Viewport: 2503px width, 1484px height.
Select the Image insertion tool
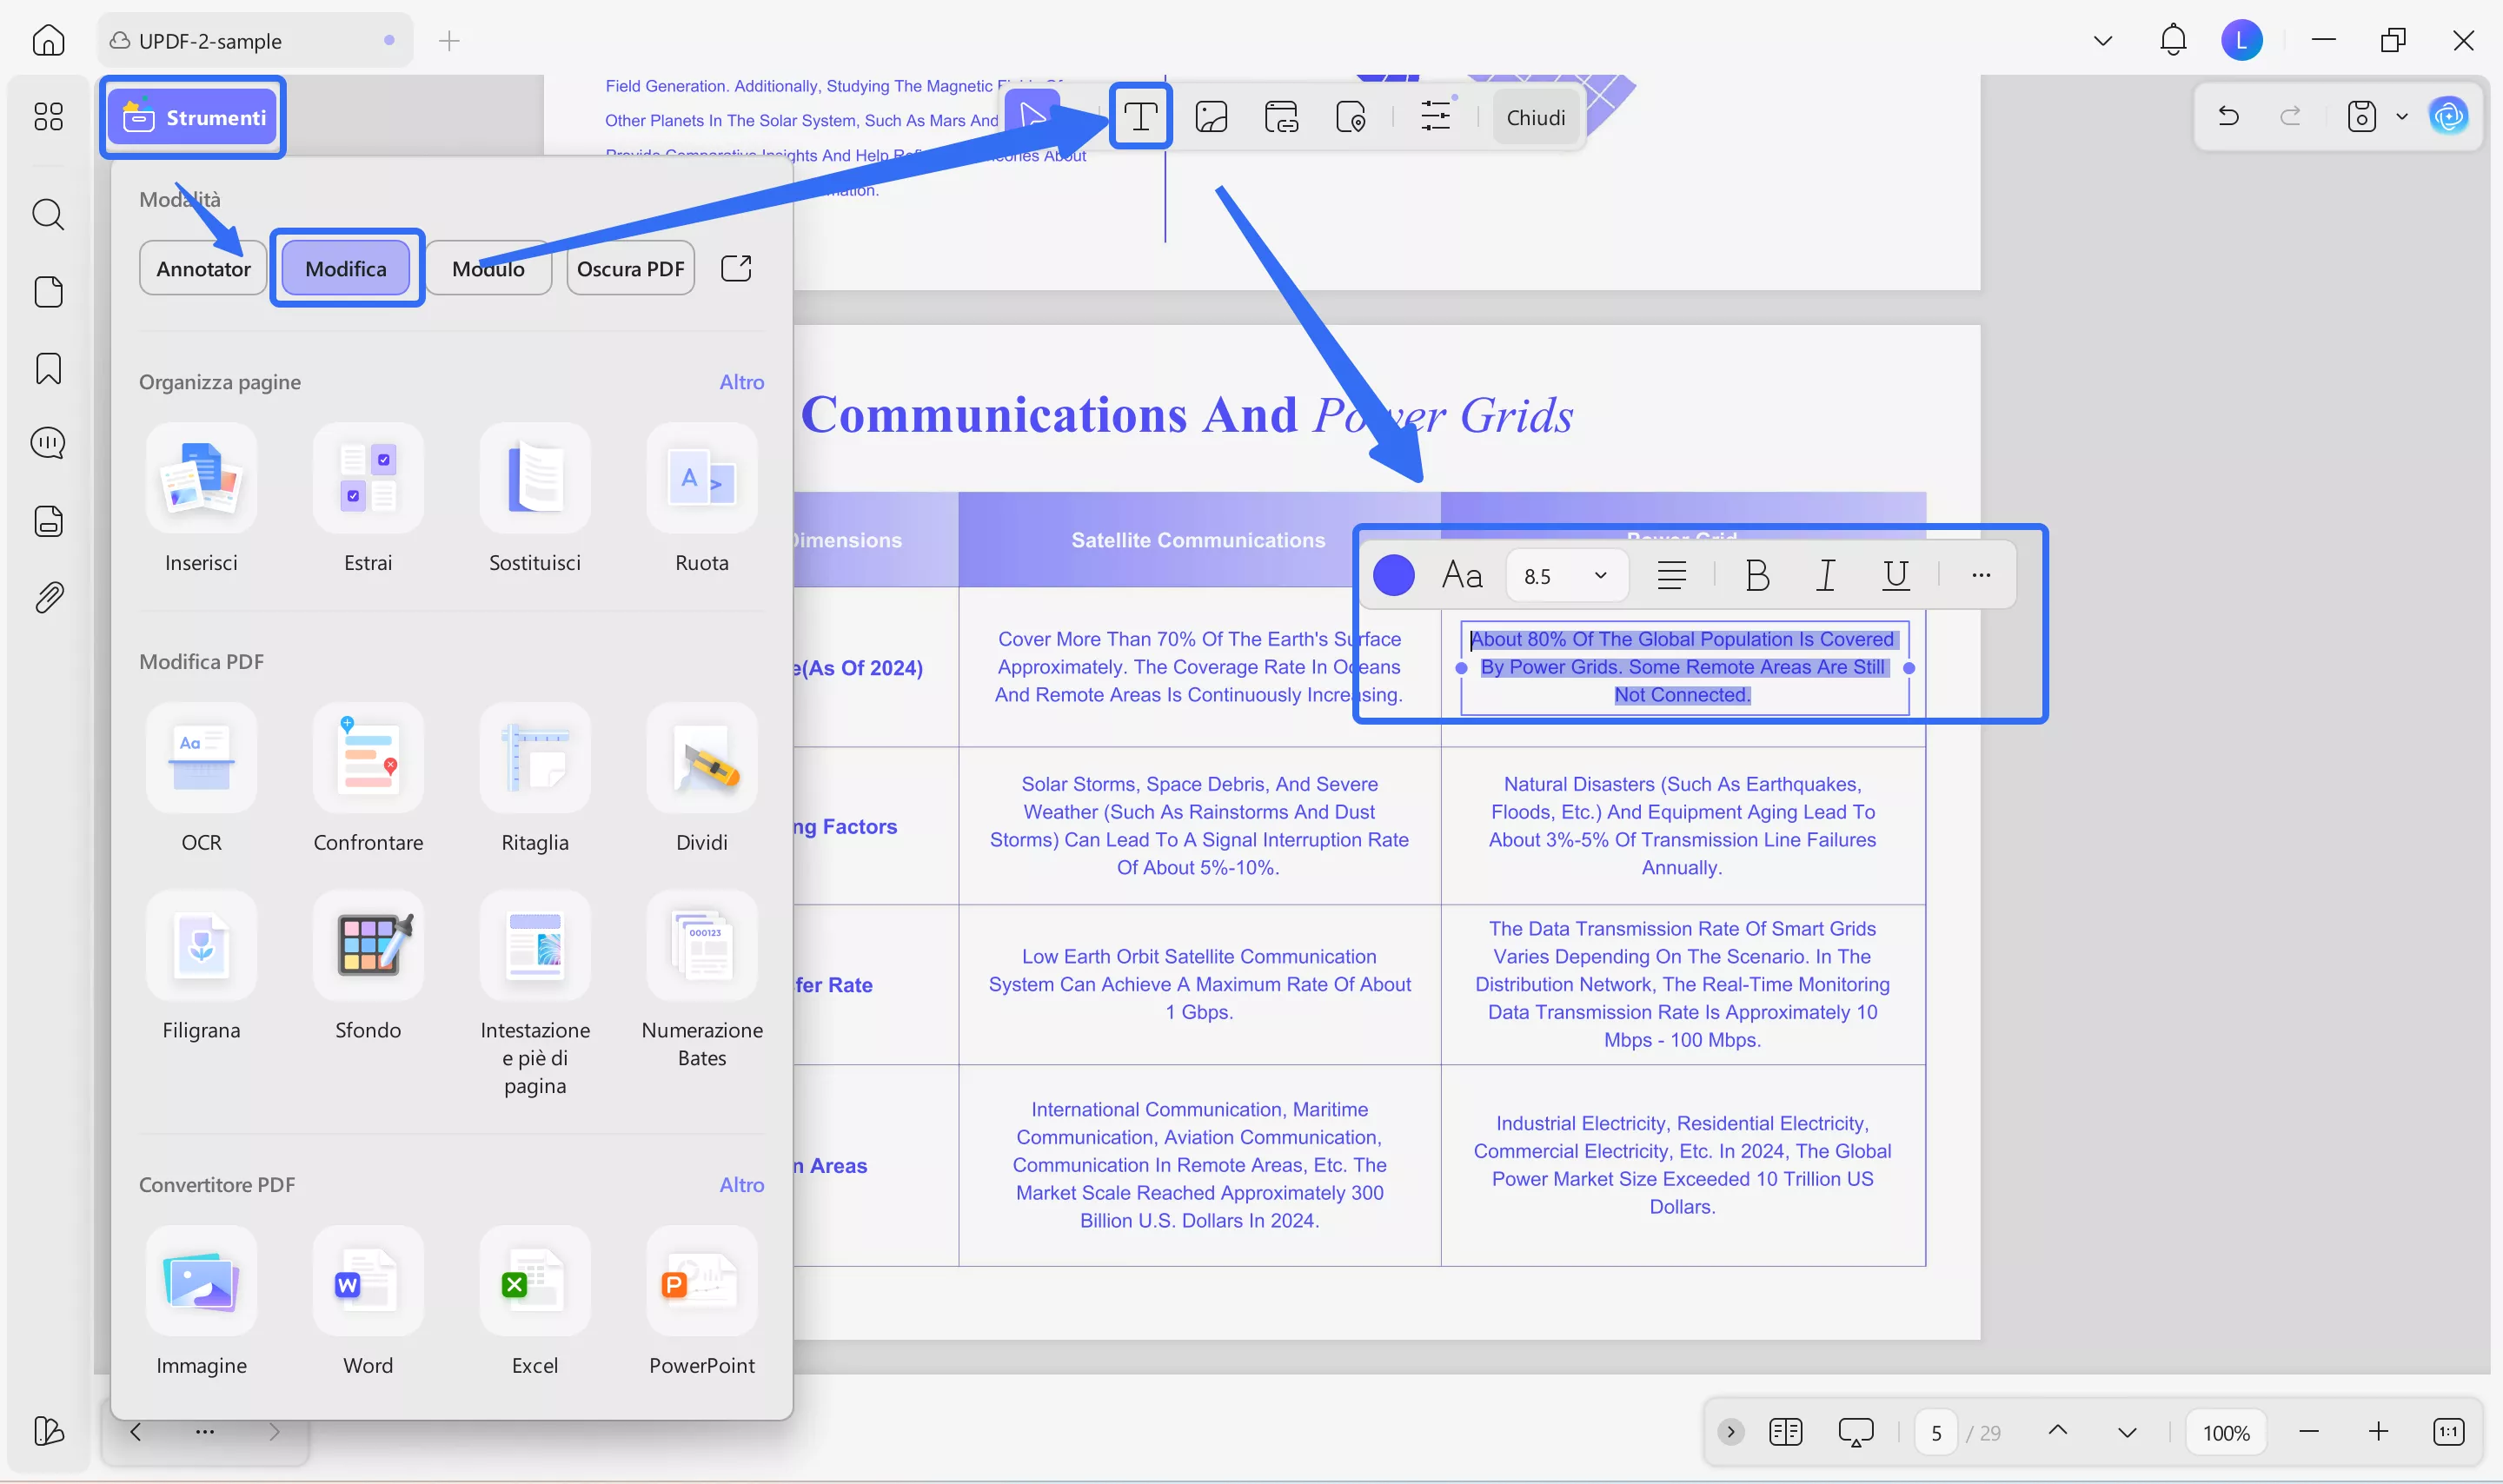[1211, 116]
